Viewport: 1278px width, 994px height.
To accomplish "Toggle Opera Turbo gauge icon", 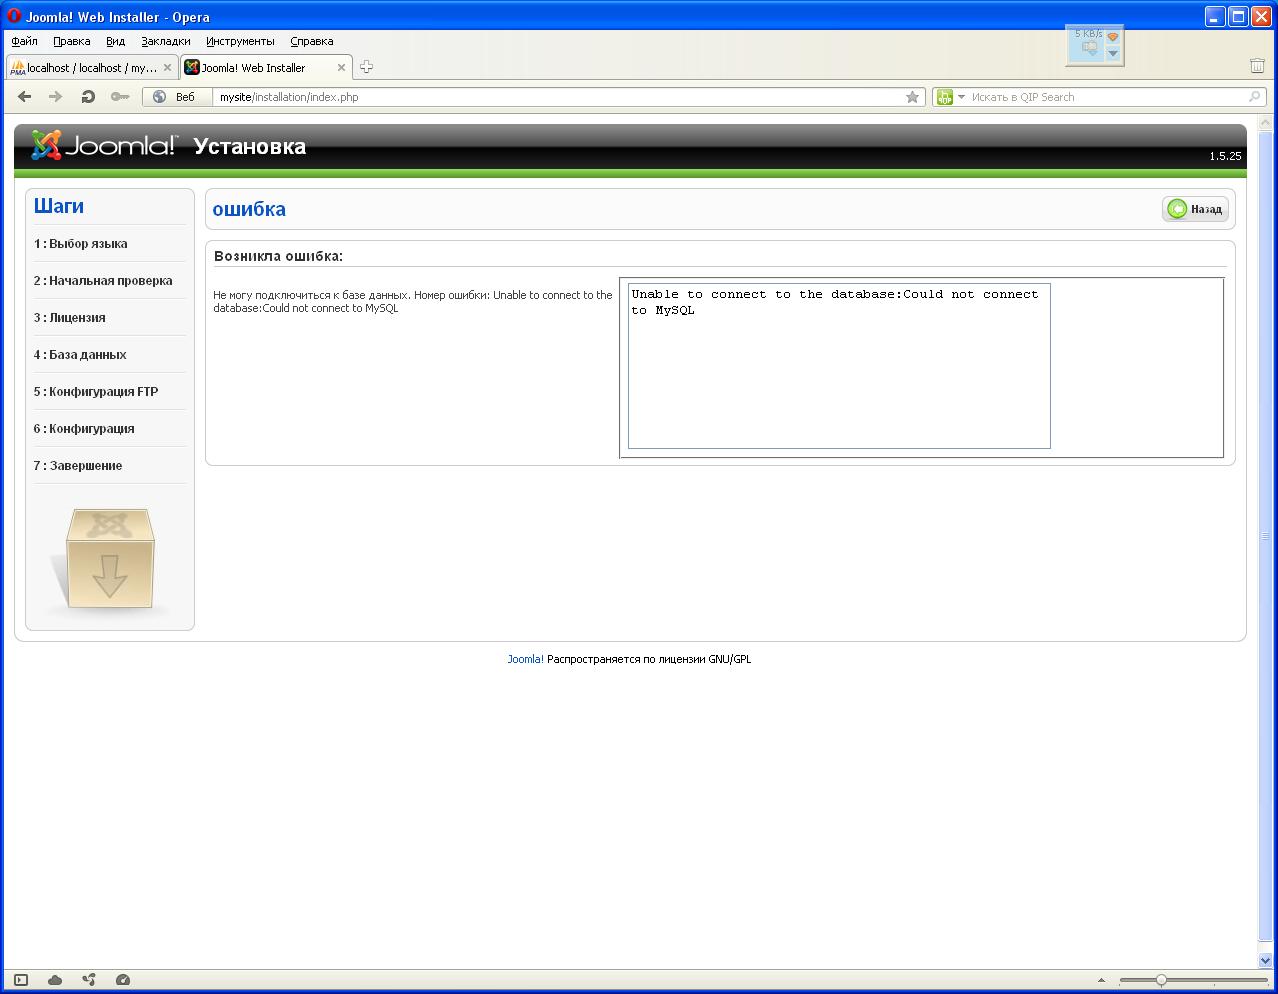I will coord(123,980).
